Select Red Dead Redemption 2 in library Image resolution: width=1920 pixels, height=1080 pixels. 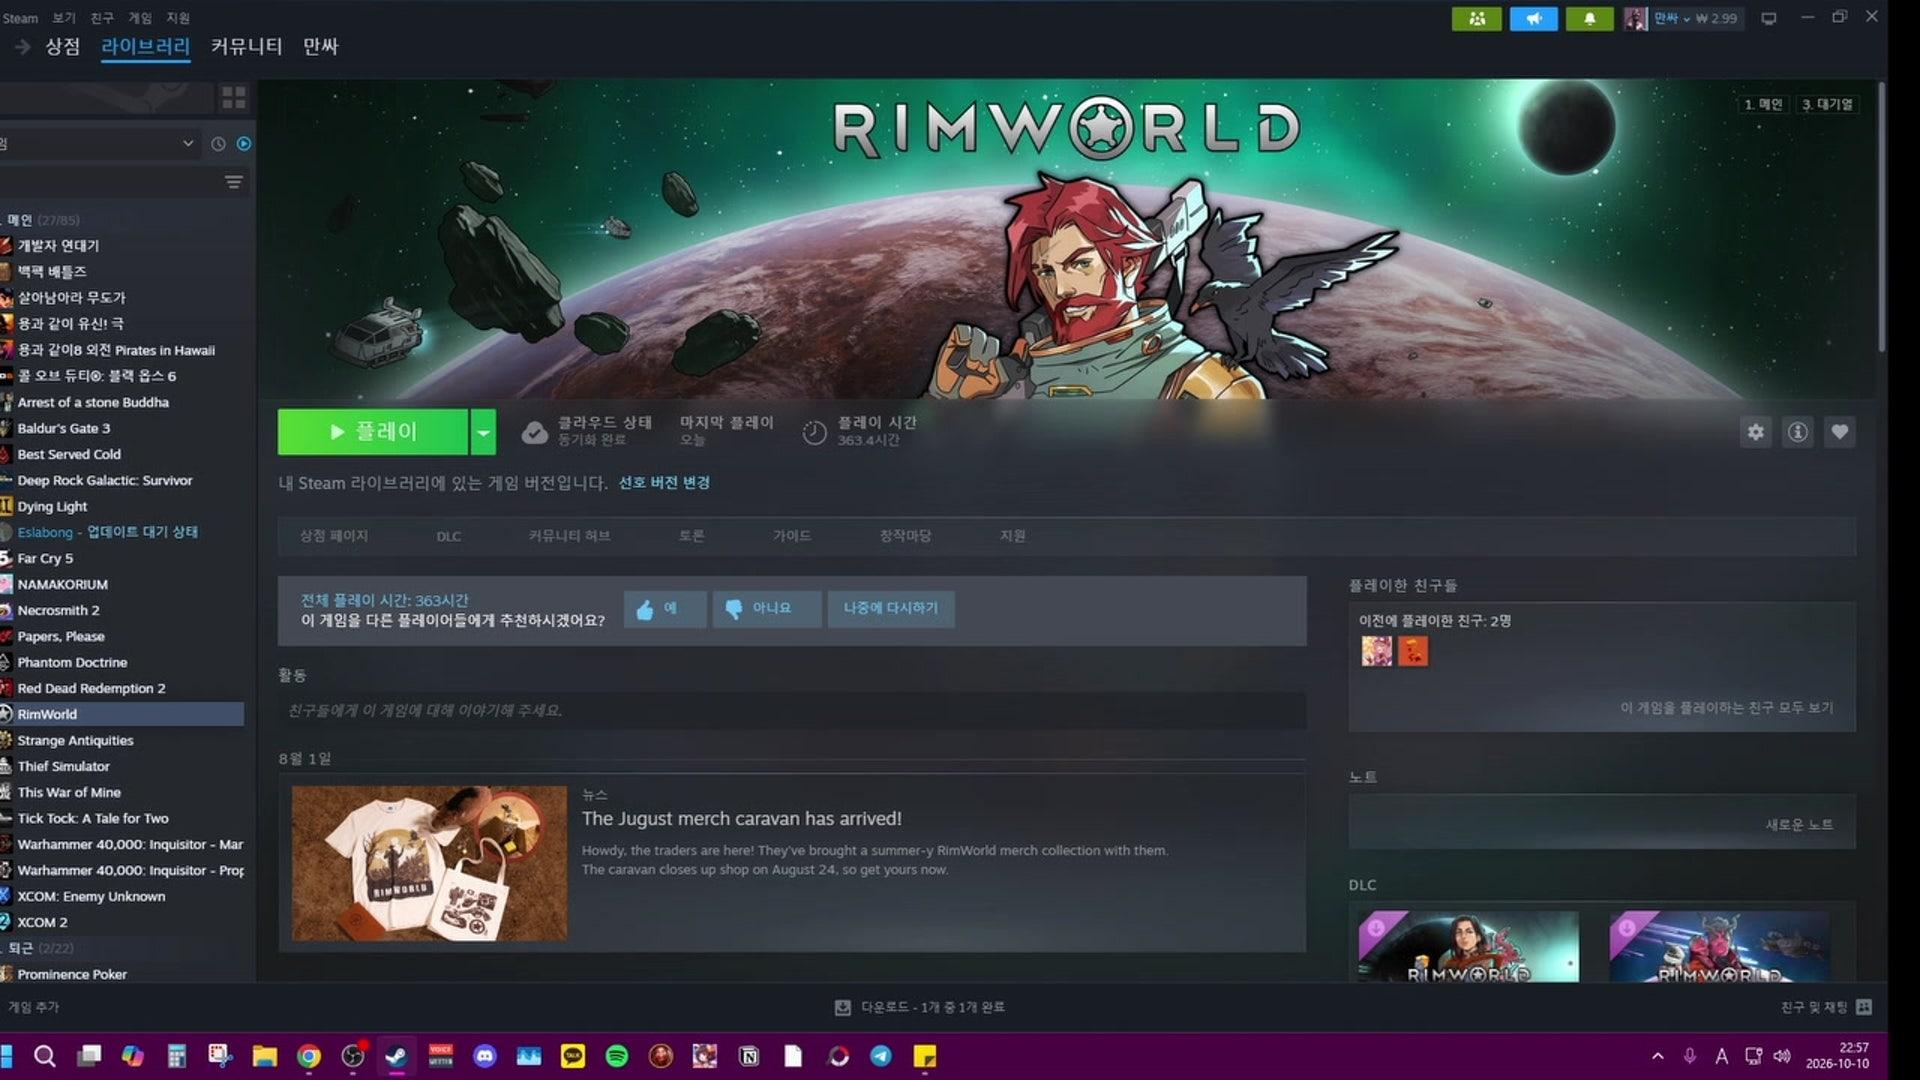click(91, 688)
